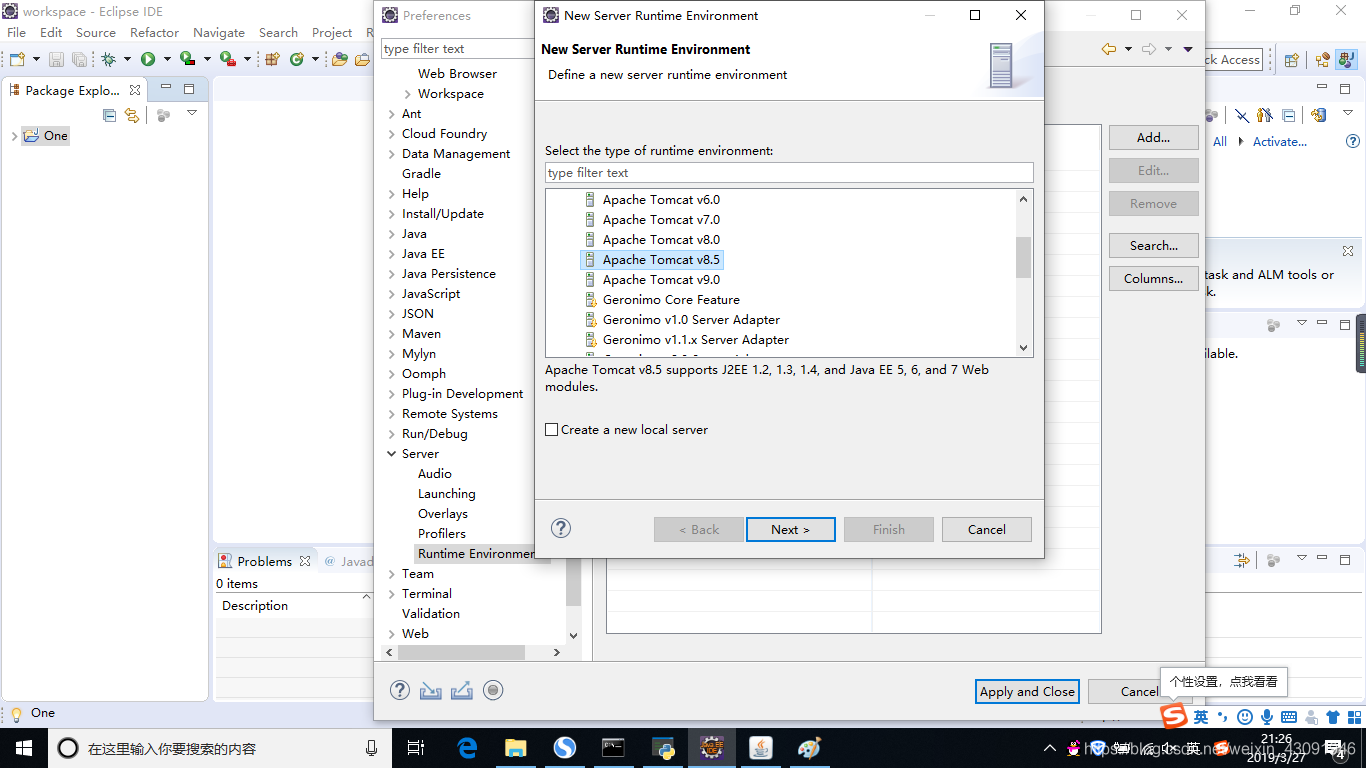This screenshot has width=1366, height=768.
Task: Open the Source menu
Action: [x=96, y=32]
